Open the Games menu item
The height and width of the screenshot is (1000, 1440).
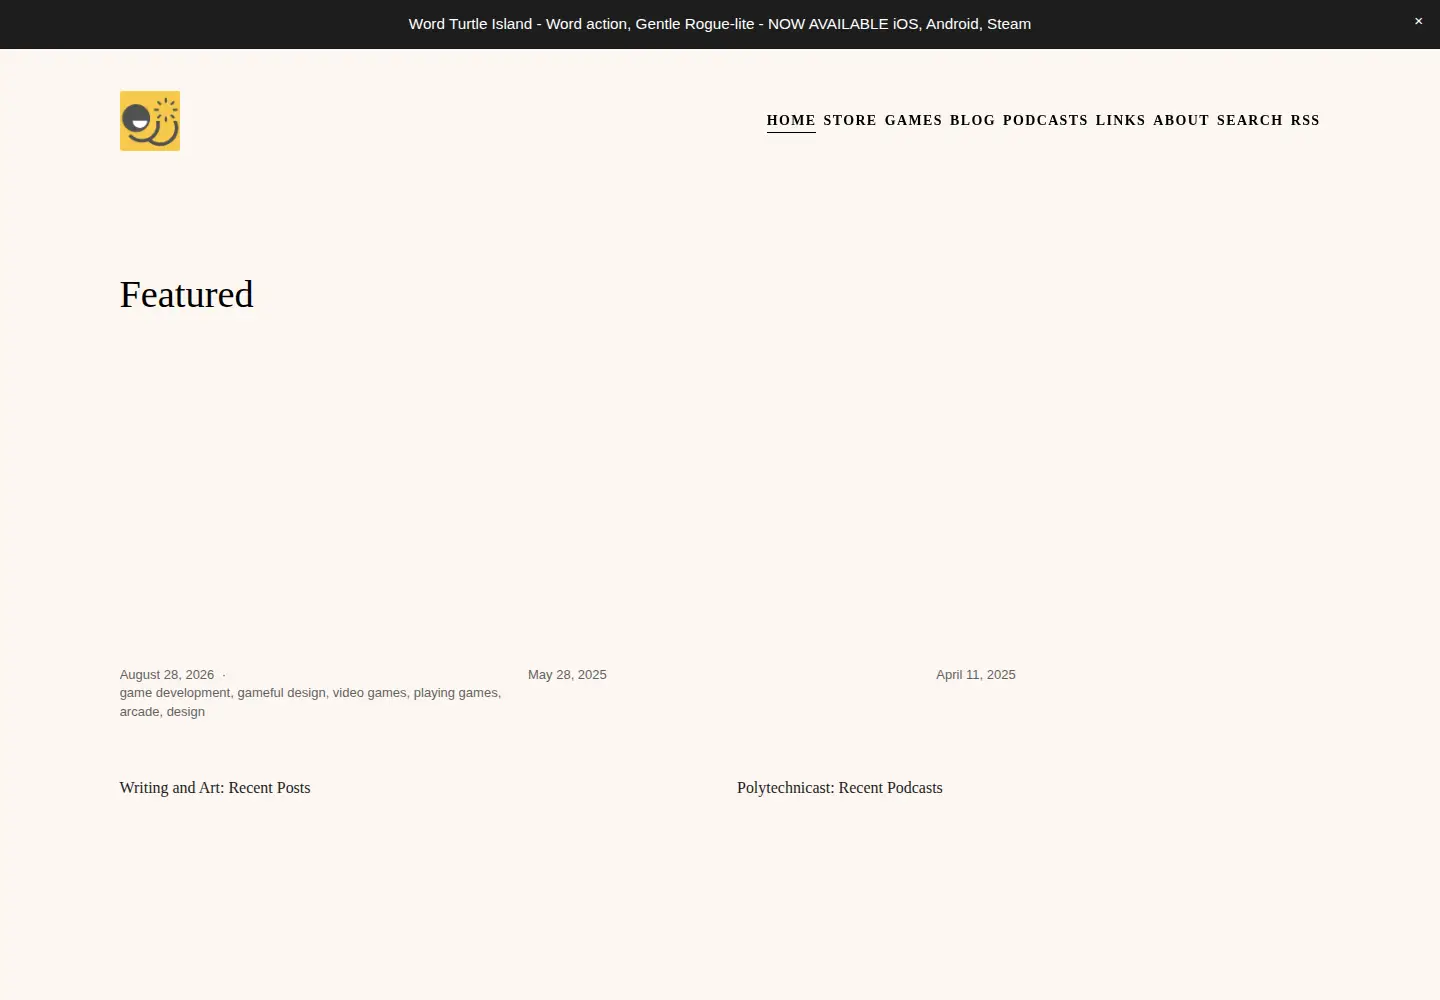[913, 120]
